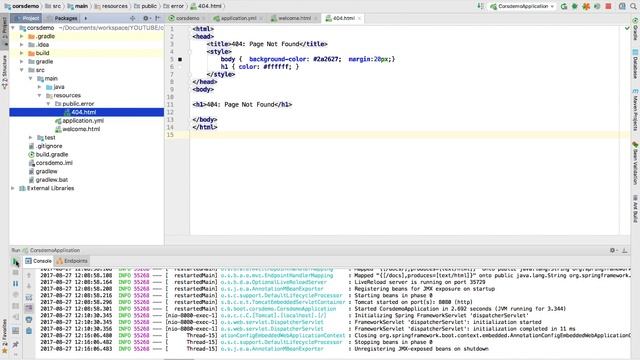Click the Clear All trash icon in console
Image resolution: width=640 pixels, height=360 pixels.
(29, 331)
